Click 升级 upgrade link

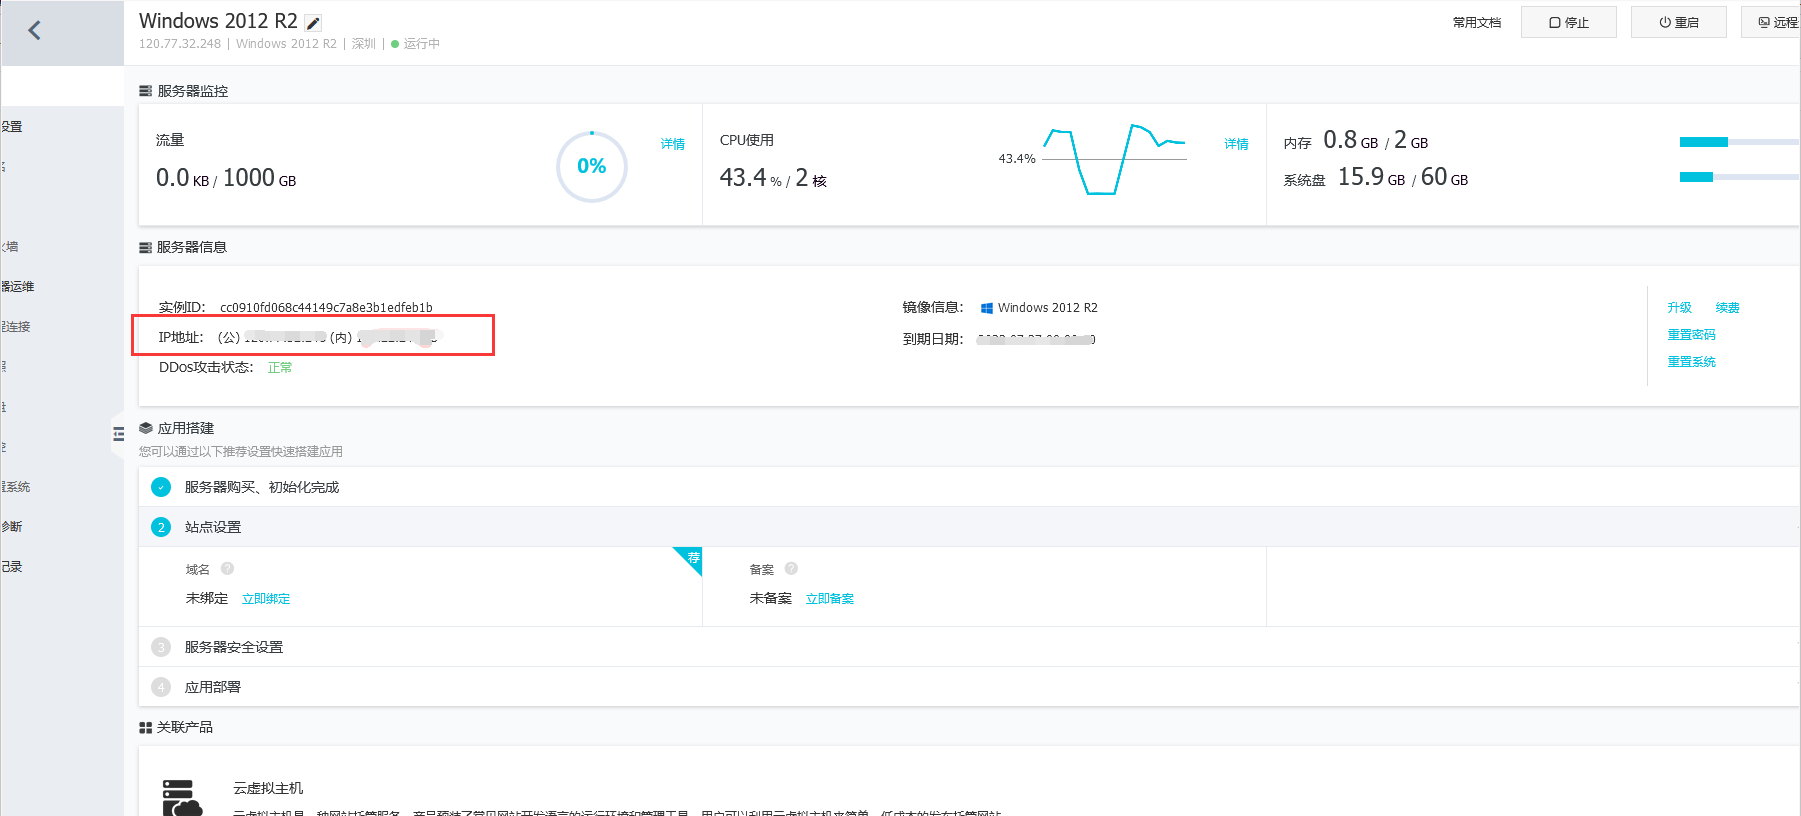1679,308
